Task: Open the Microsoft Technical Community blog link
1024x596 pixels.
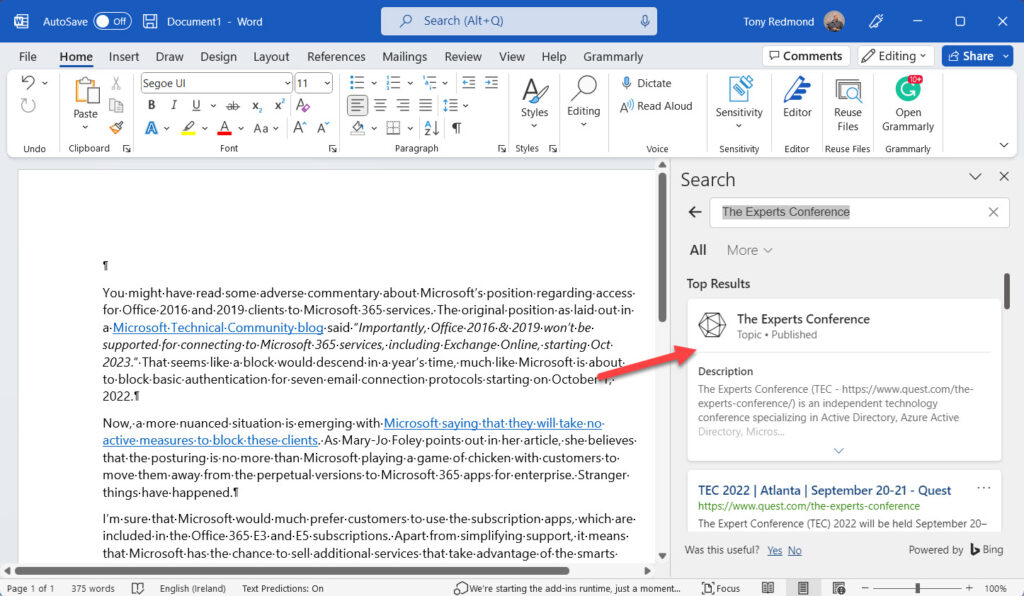Action: pyautogui.click(x=218, y=327)
